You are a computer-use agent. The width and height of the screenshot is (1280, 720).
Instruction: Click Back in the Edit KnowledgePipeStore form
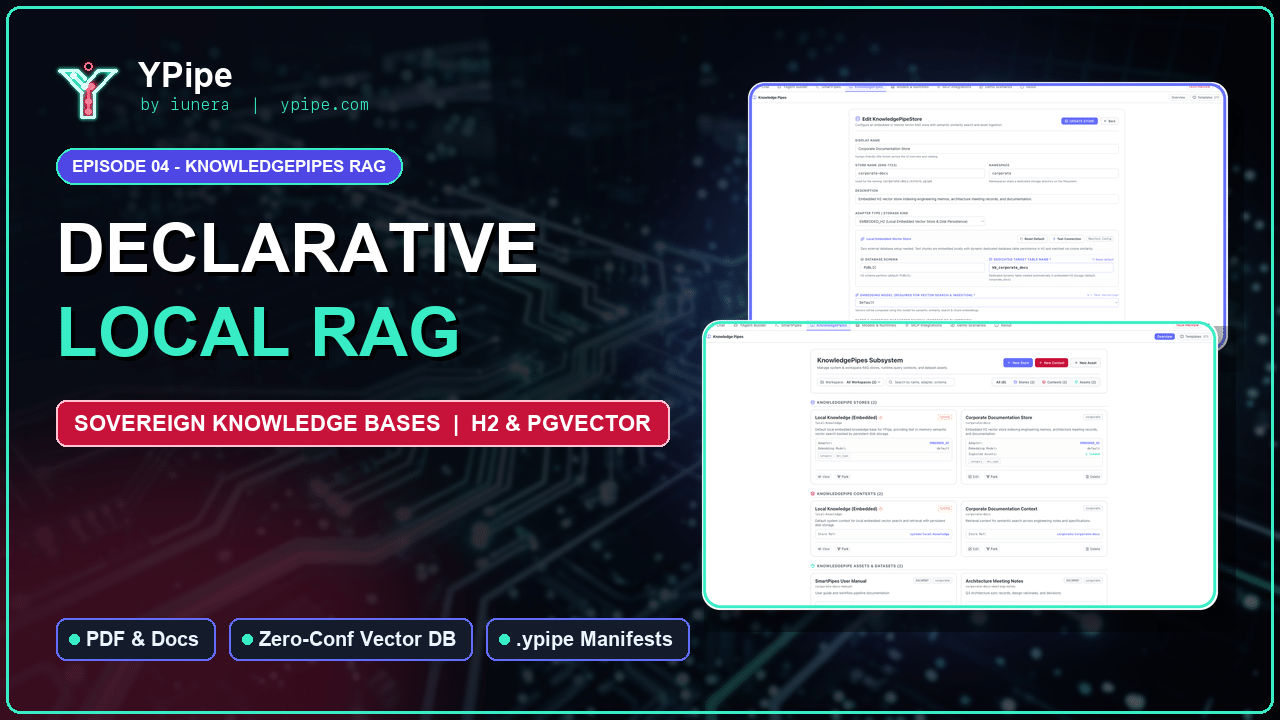(1109, 121)
